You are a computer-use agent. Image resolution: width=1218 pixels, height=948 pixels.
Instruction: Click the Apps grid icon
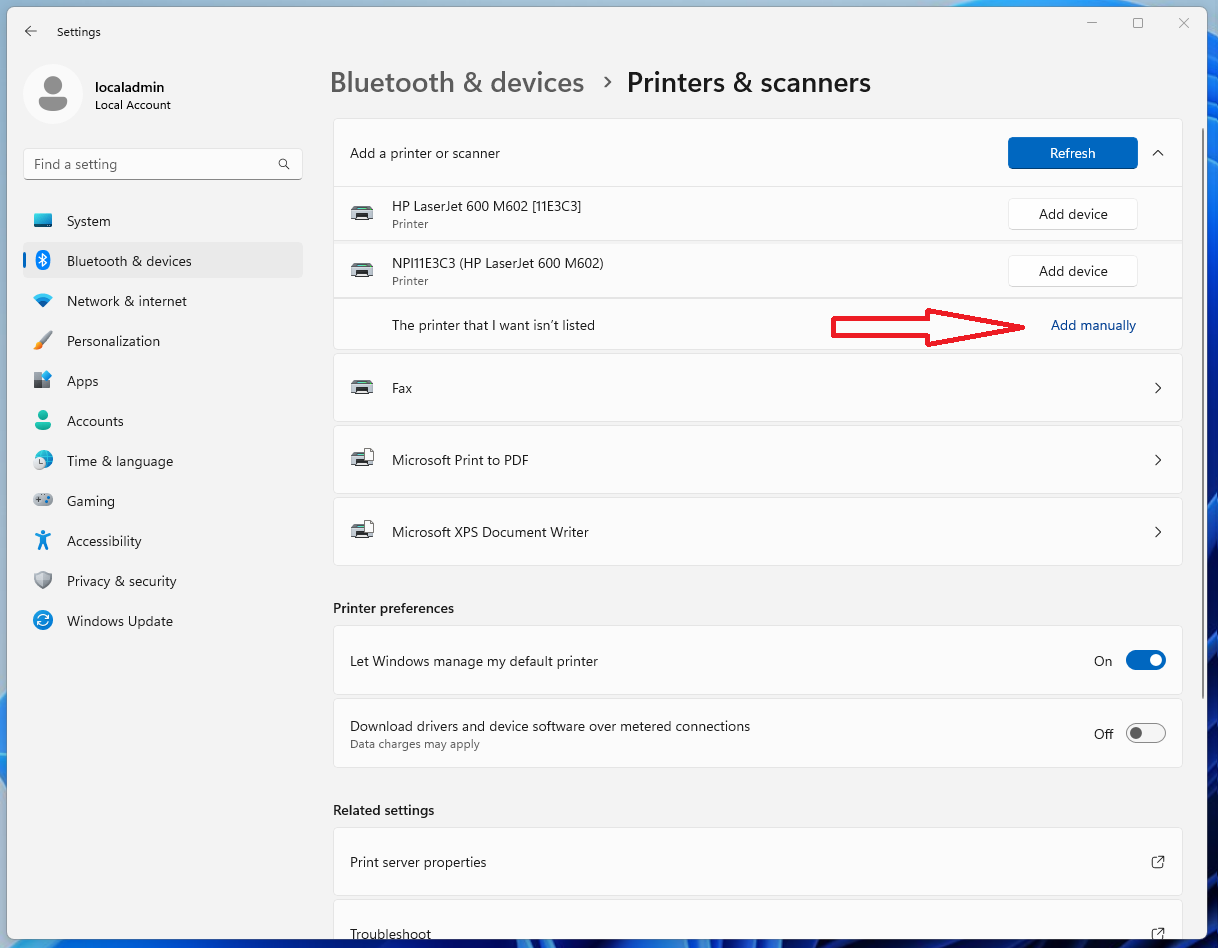pos(43,381)
